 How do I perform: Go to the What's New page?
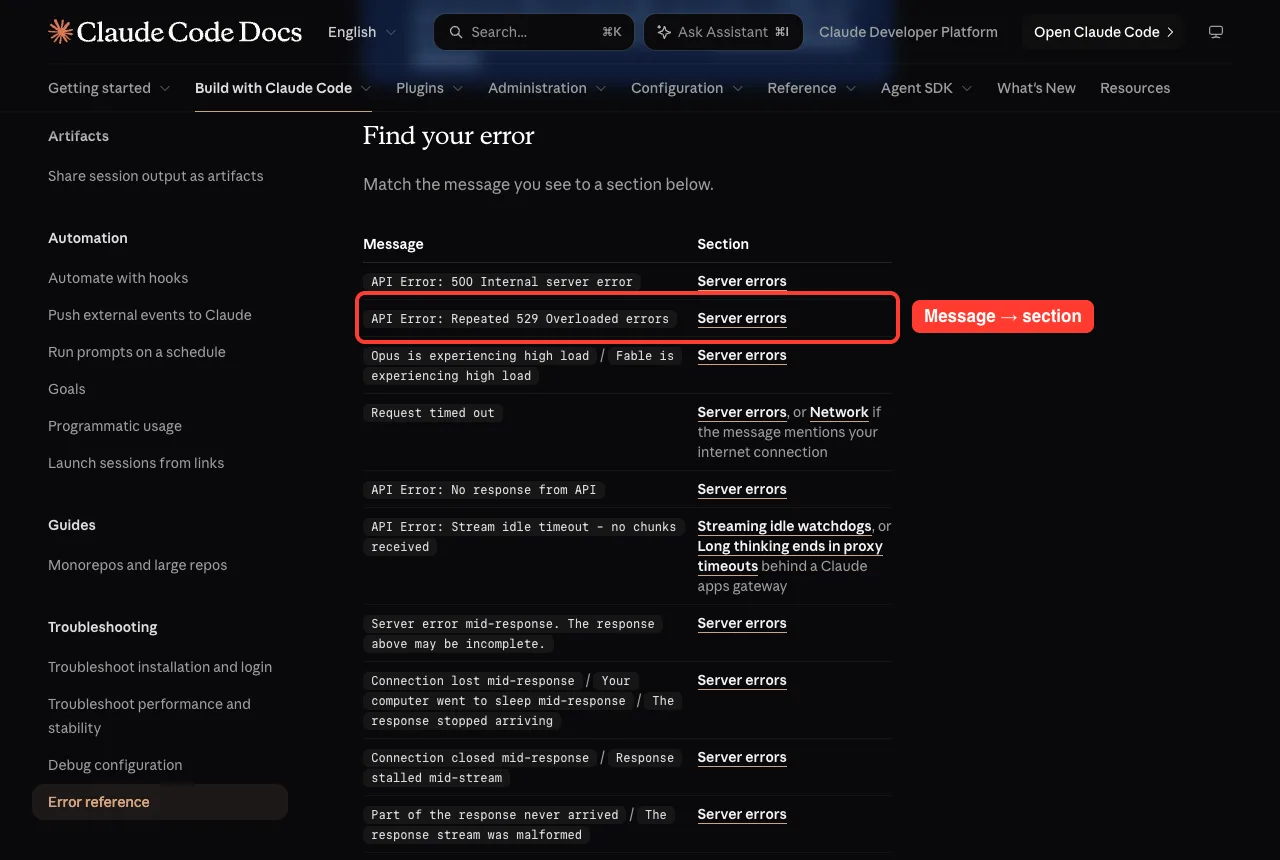(x=1036, y=88)
